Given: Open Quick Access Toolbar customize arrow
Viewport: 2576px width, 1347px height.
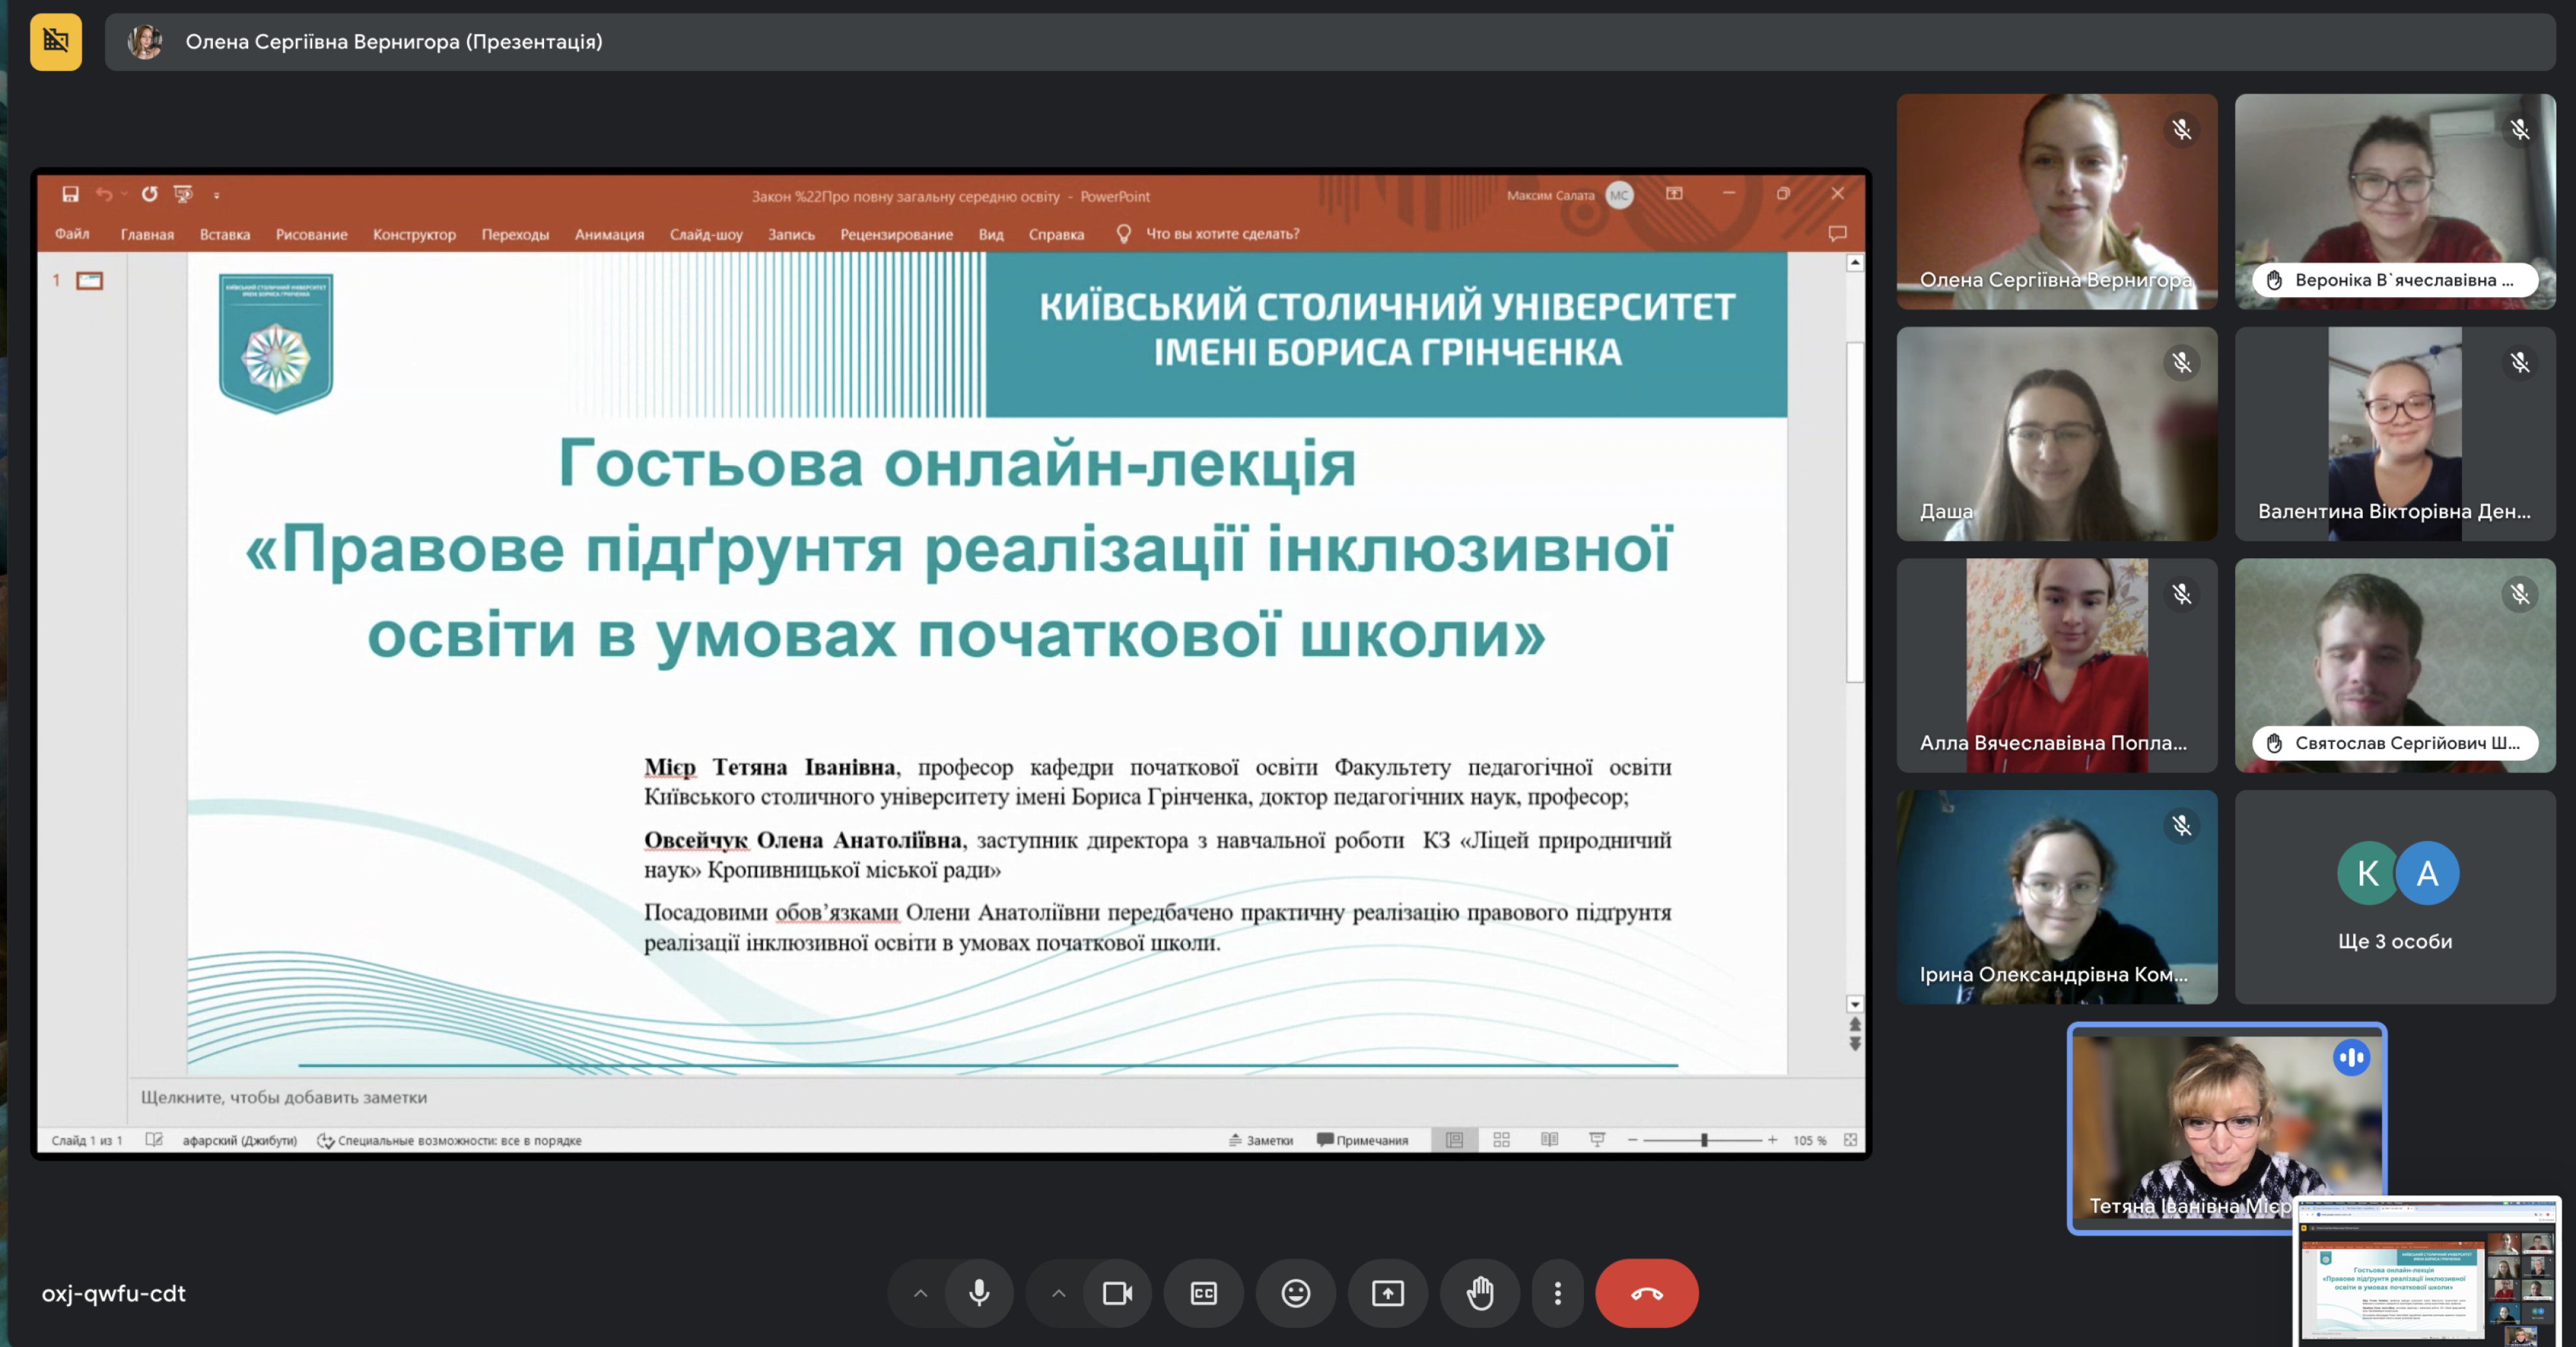Looking at the screenshot, I should pyautogui.click(x=217, y=196).
